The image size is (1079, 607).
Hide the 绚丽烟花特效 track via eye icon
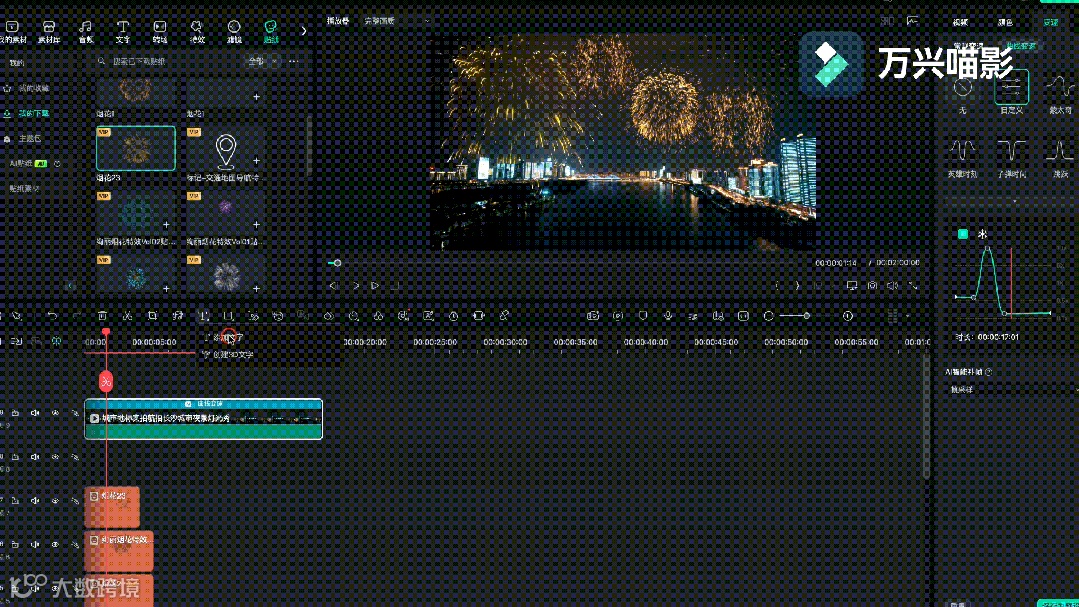[55, 544]
